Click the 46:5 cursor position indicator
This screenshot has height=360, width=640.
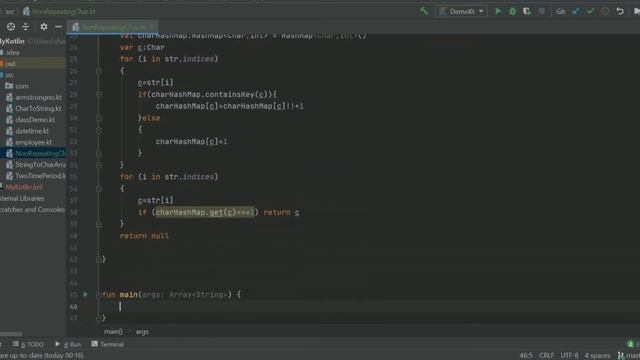coord(526,356)
